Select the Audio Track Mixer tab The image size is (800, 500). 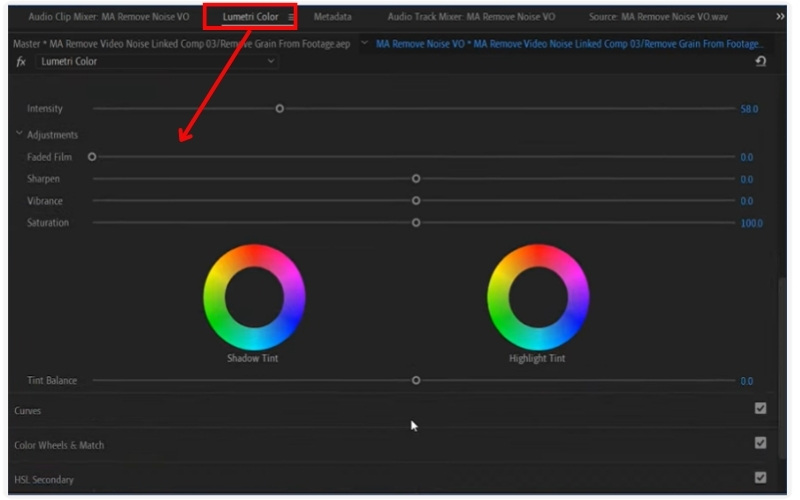click(471, 17)
